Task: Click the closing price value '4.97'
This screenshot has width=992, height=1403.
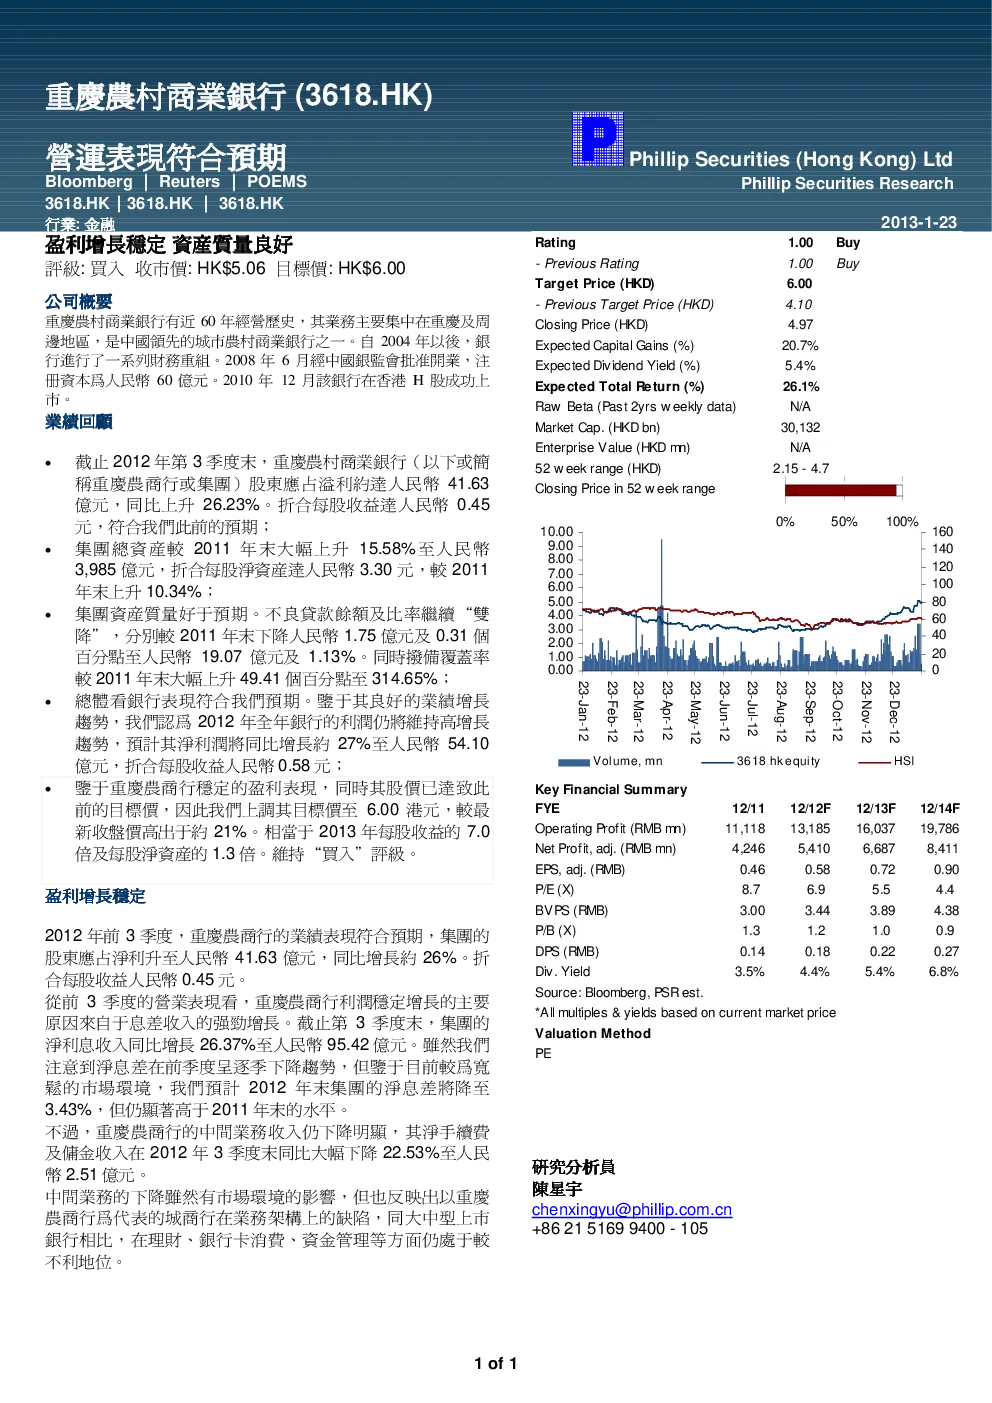Action: pos(800,325)
